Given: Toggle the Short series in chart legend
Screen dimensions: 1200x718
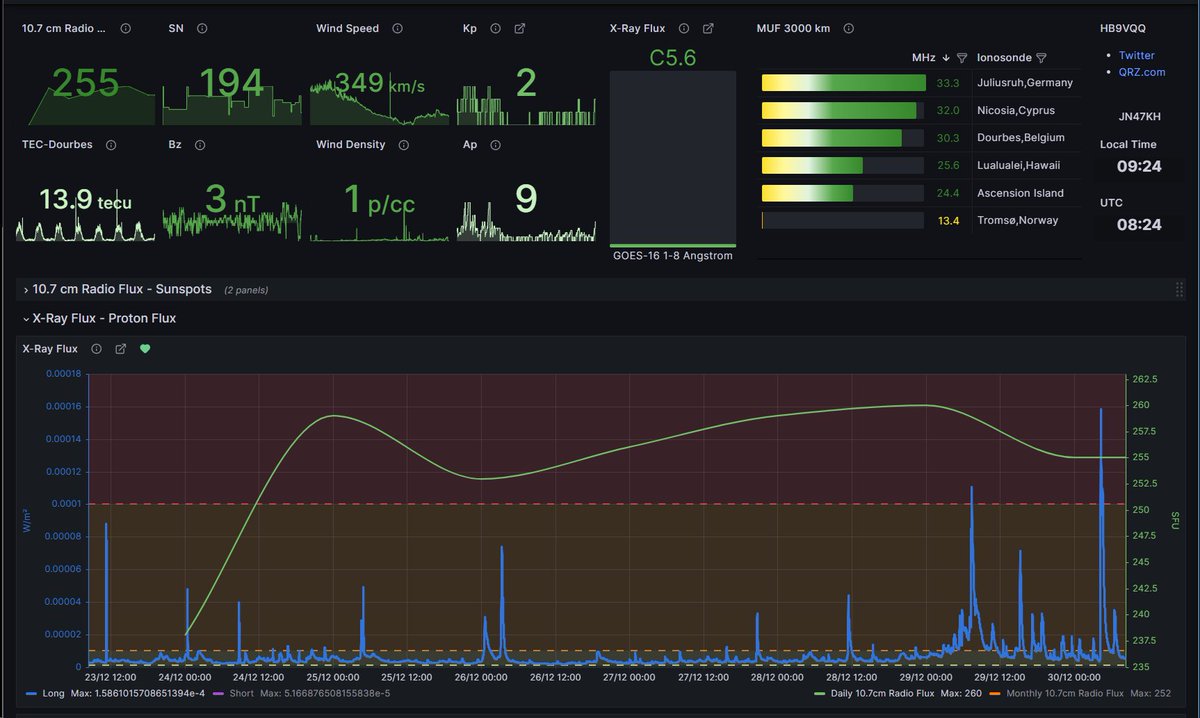Looking at the screenshot, I should pyautogui.click(x=241, y=693).
